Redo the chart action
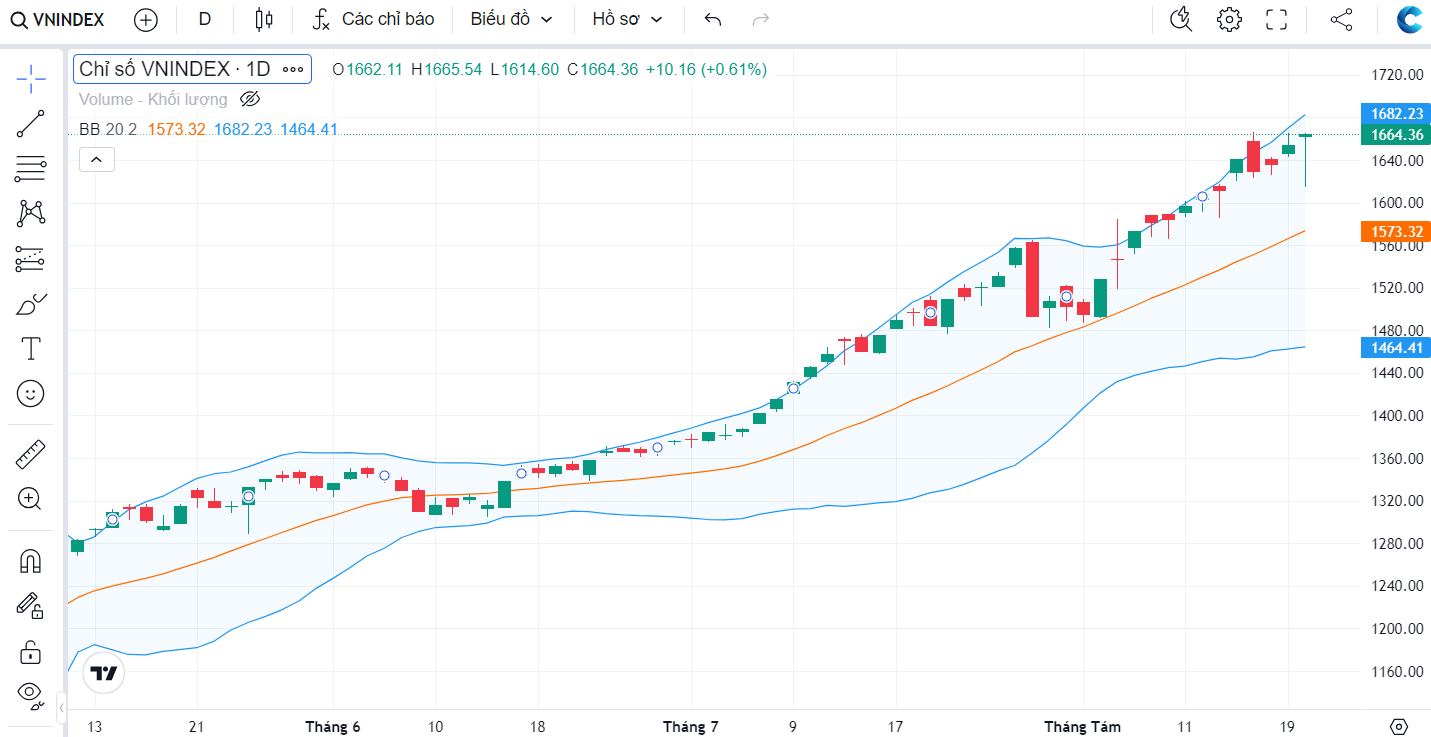The height and width of the screenshot is (737, 1431). point(760,19)
